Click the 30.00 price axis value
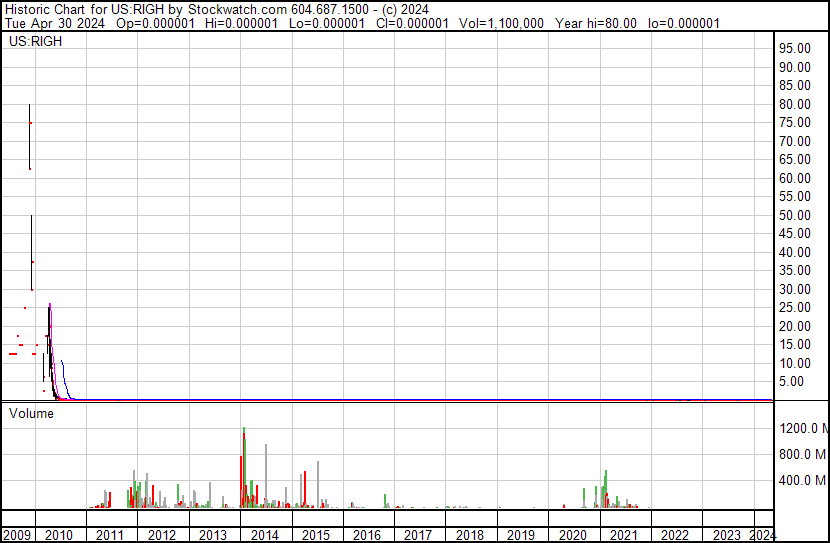 click(x=795, y=289)
